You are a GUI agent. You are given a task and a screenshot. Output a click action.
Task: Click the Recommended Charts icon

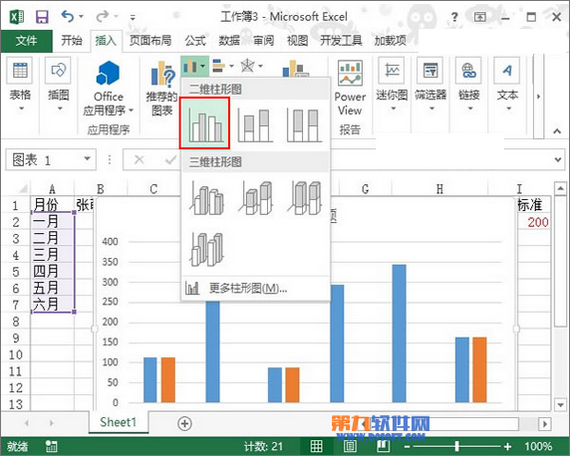[x=162, y=88]
